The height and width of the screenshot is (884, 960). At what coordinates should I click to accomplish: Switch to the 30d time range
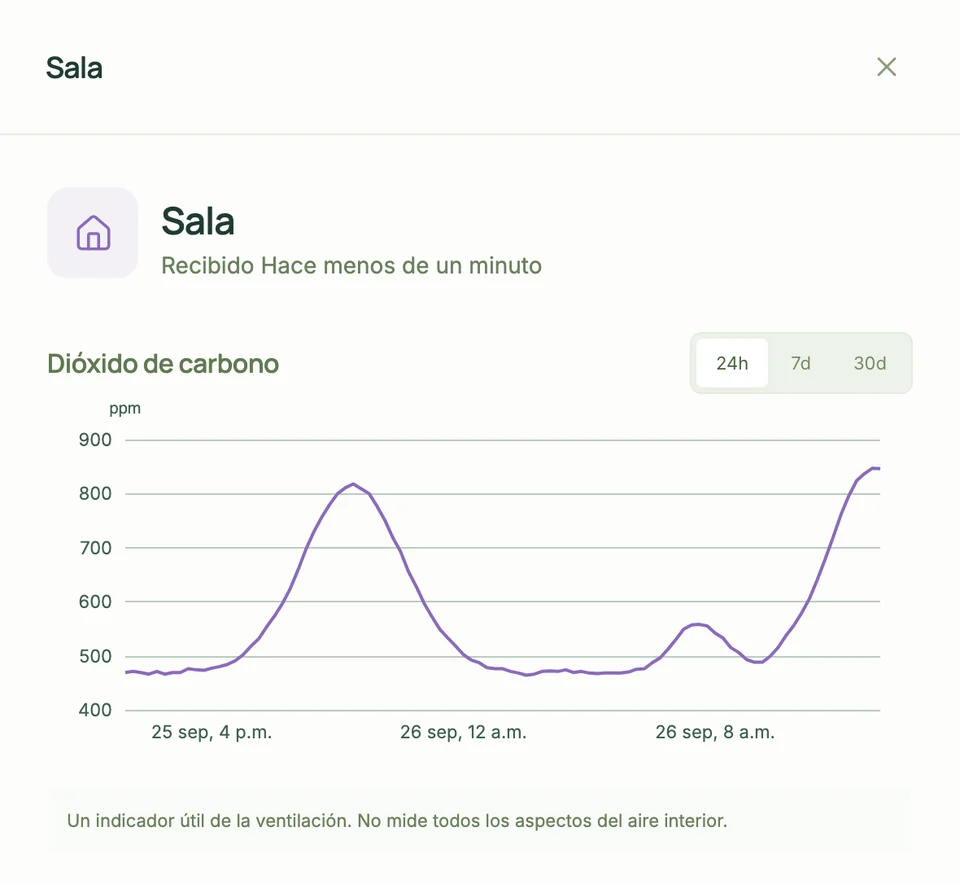(869, 363)
